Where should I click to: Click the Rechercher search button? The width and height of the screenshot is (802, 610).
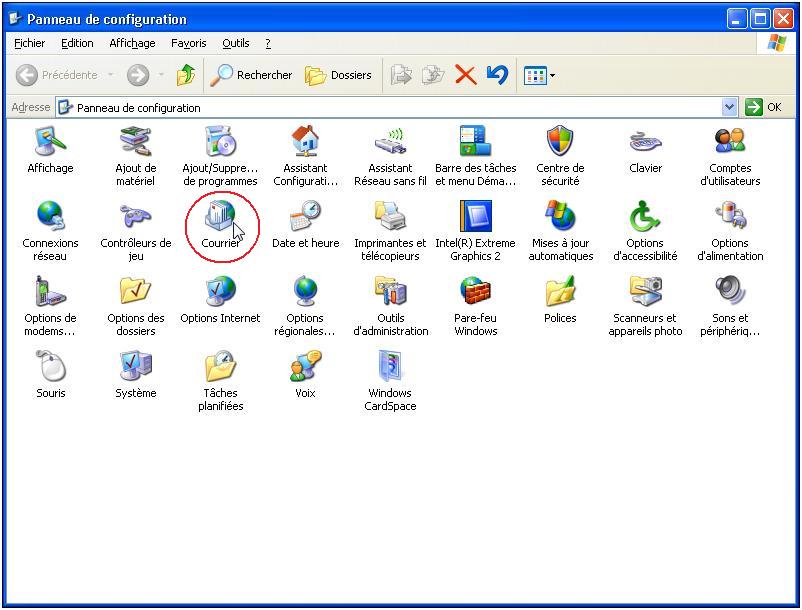pos(252,75)
